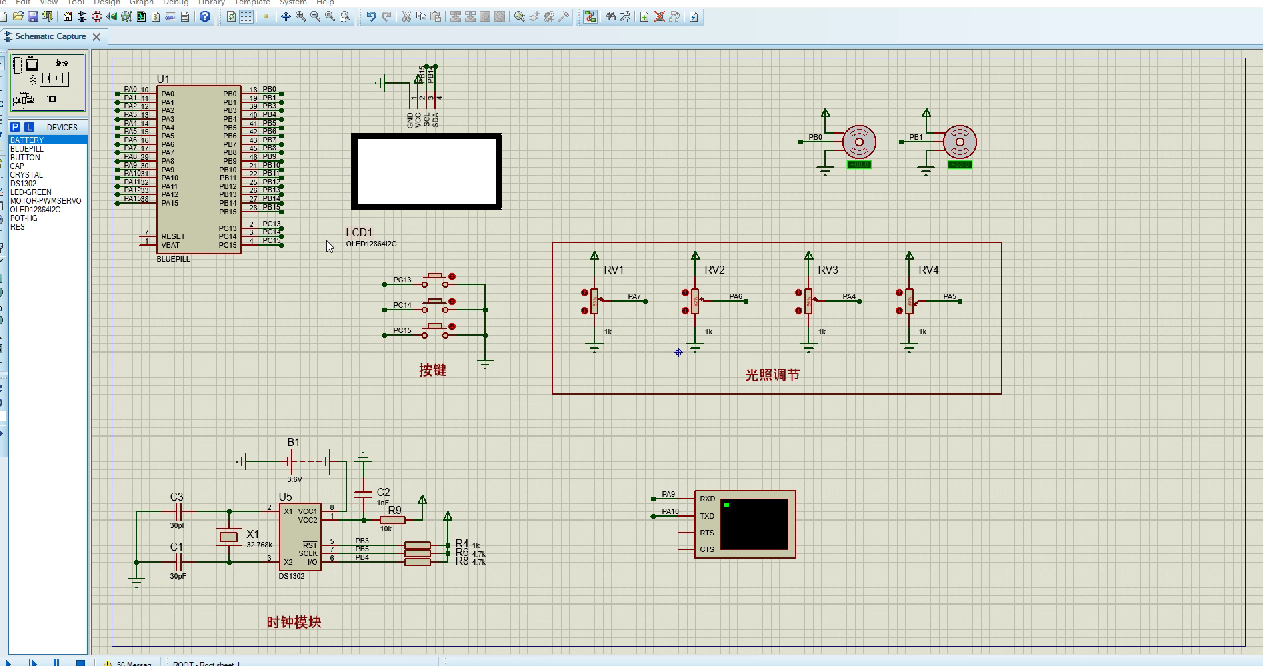This screenshot has height=666, width=1263.
Task: Click the pan/center view cross-arrows icon
Action: (285, 17)
